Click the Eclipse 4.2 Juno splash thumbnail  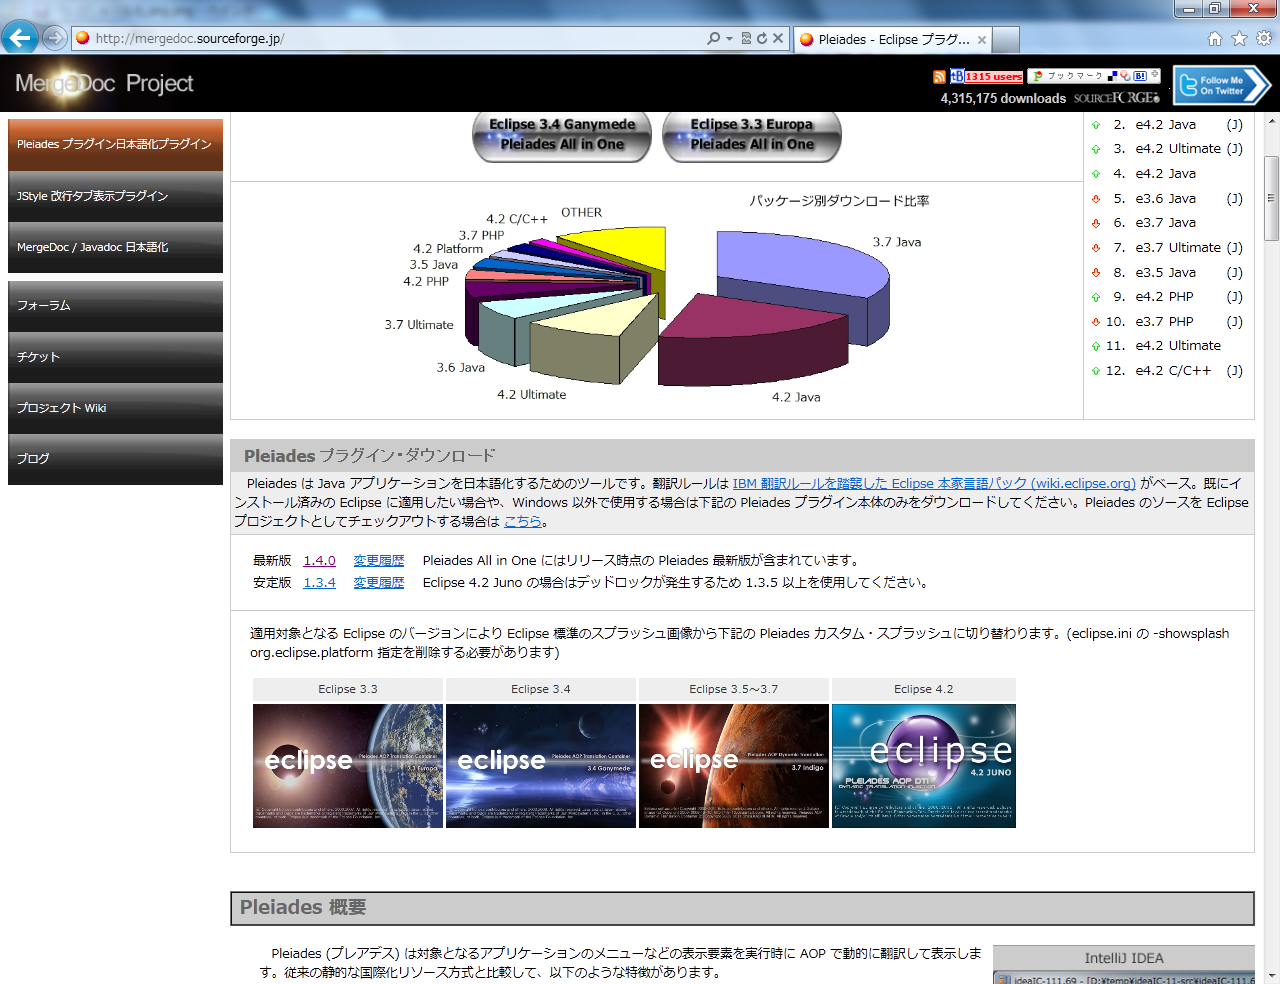924,766
